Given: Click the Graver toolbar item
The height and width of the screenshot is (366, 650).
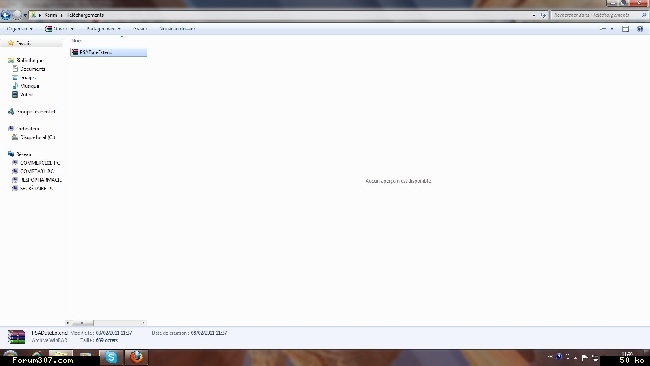Looking at the screenshot, I should (140, 29).
